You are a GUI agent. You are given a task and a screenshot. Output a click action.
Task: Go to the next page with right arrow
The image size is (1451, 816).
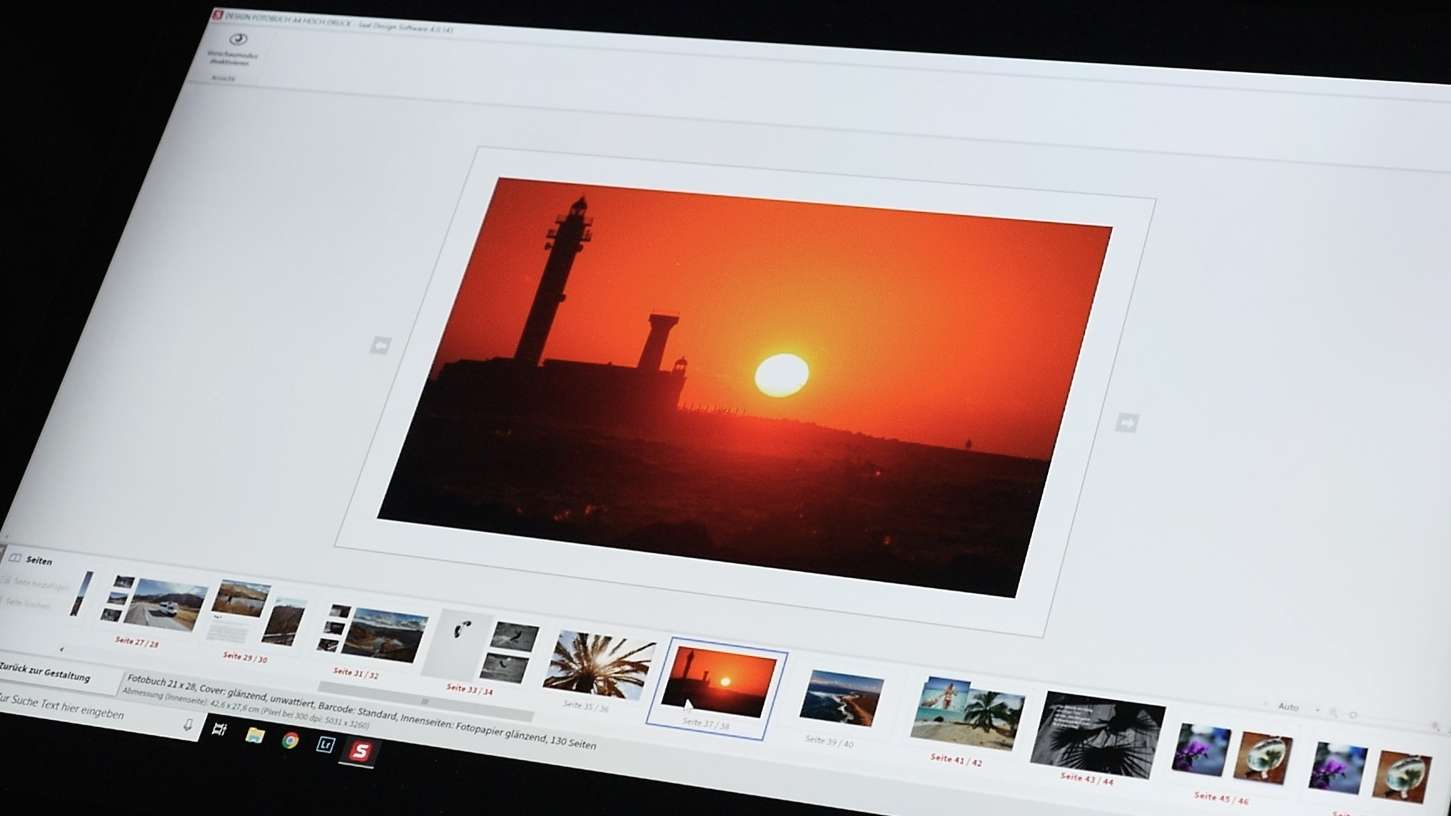pyautogui.click(x=1127, y=423)
